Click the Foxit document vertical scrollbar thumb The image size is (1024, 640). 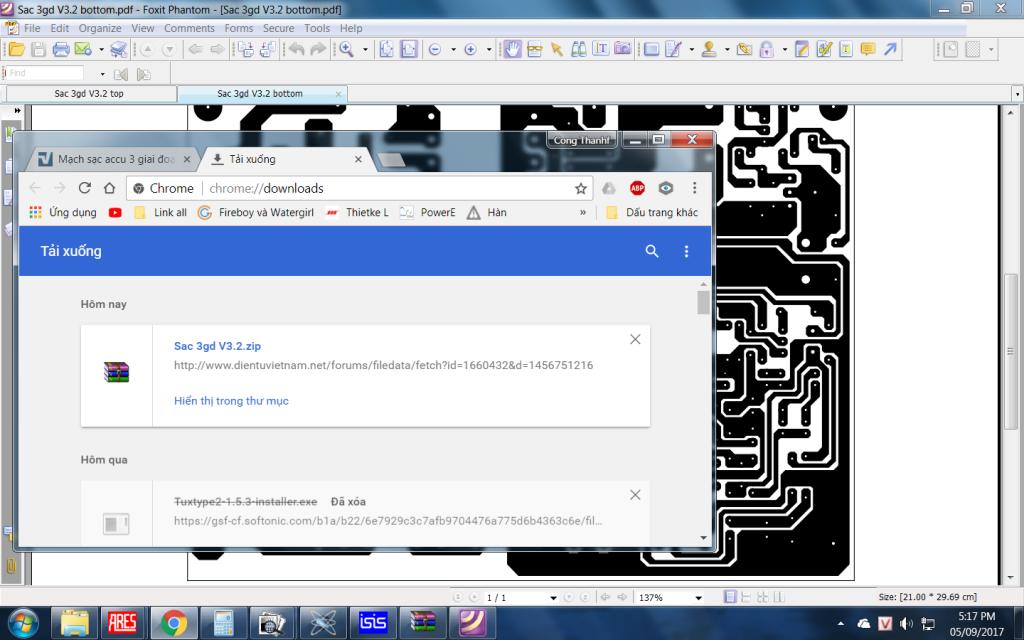pyautogui.click(x=1011, y=353)
